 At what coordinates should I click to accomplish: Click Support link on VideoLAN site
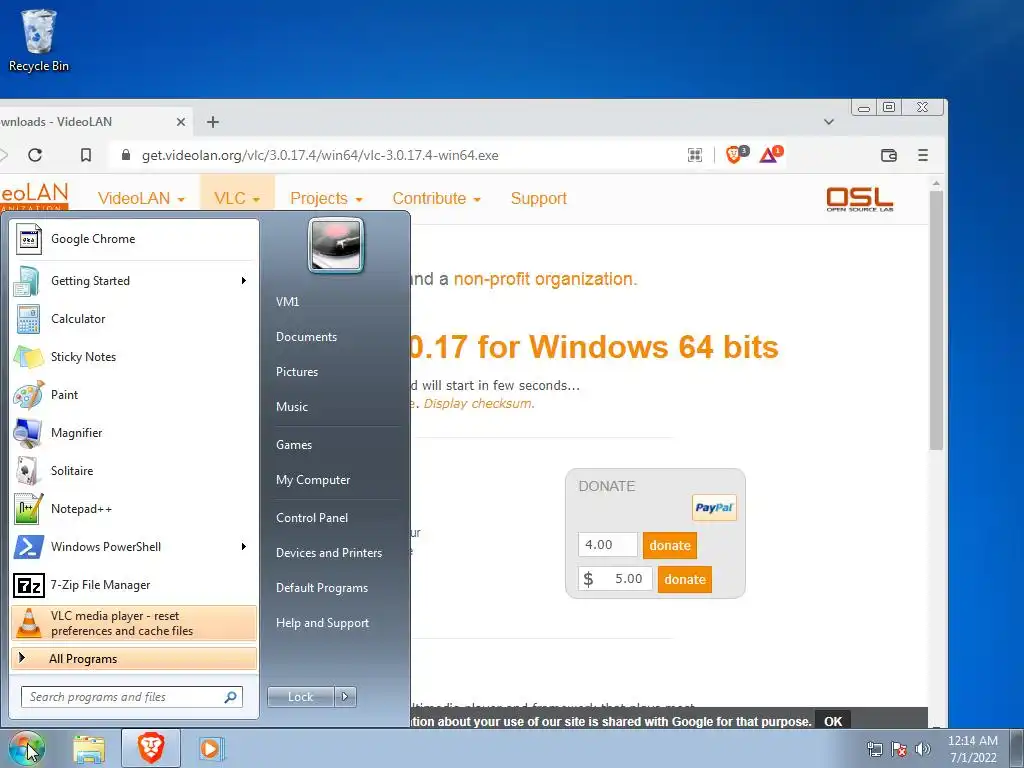coord(538,199)
